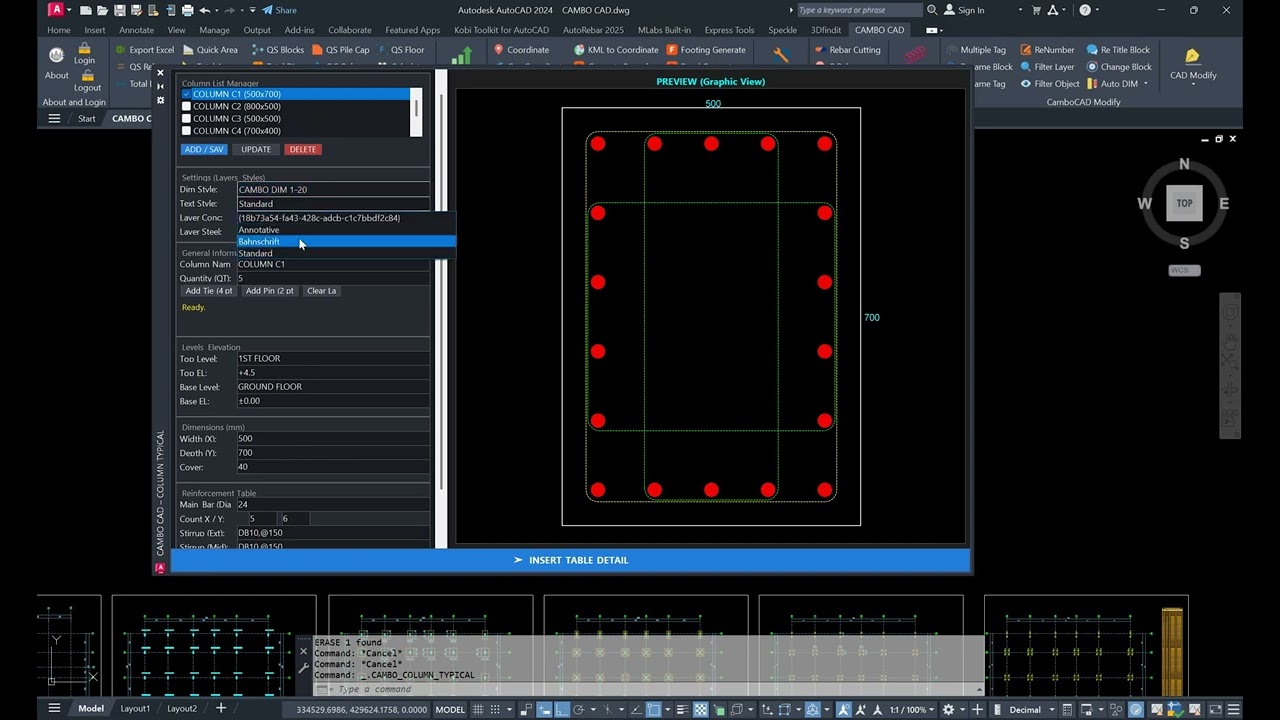Switch to the Express Tools tab
The image size is (1280, 720).
click(729, 30)
